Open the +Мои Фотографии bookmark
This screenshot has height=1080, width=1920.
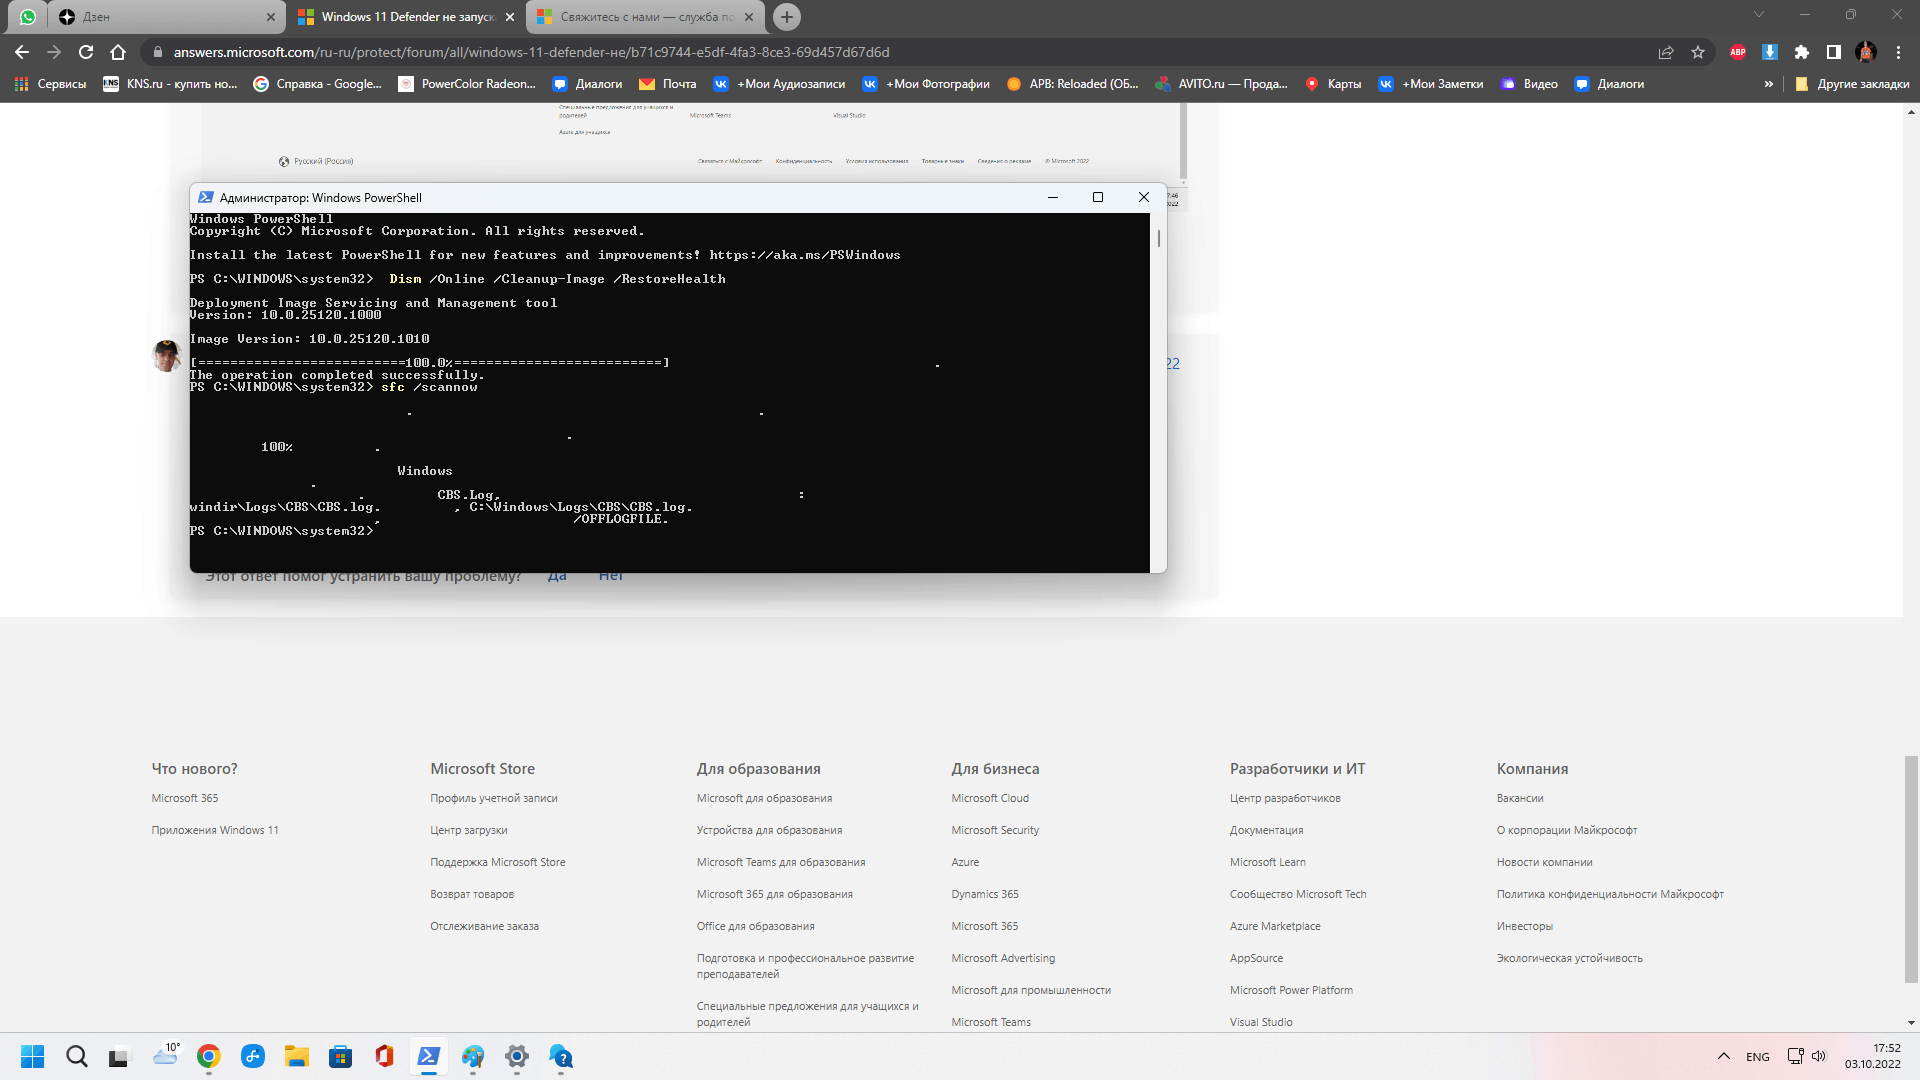point(926,84)
